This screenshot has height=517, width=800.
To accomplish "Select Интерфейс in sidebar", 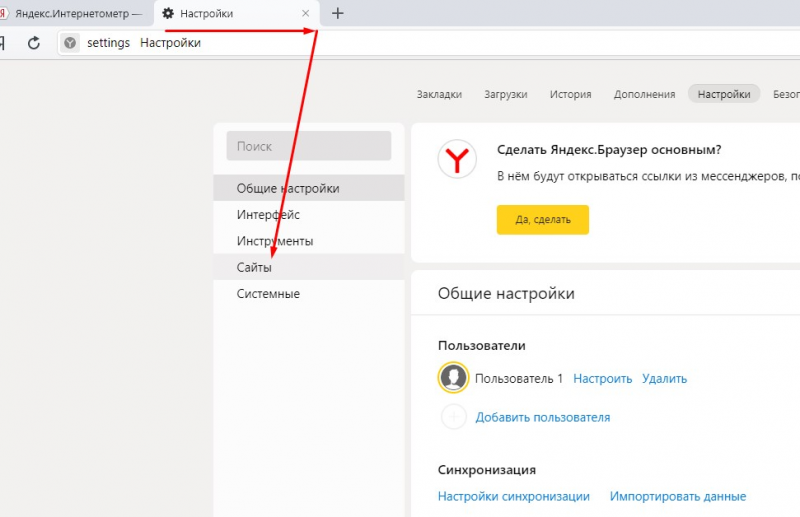I will pos(309,214).
